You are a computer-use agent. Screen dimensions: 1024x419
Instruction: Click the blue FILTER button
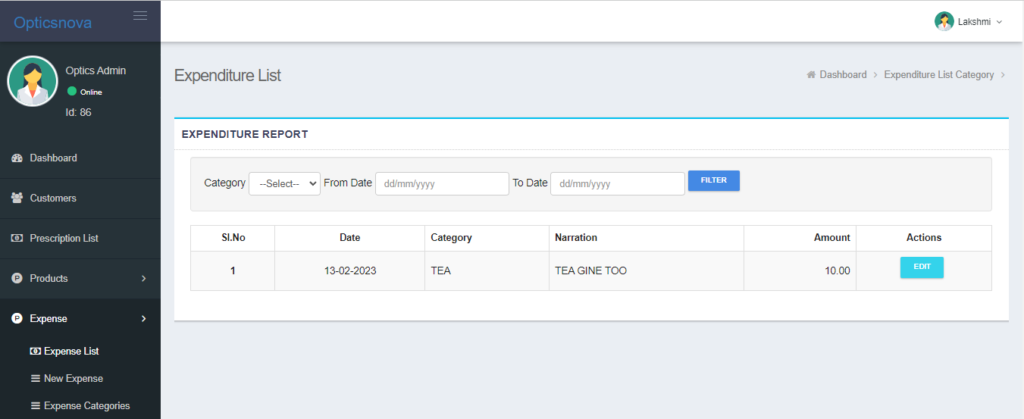click(x=714, y=181)
